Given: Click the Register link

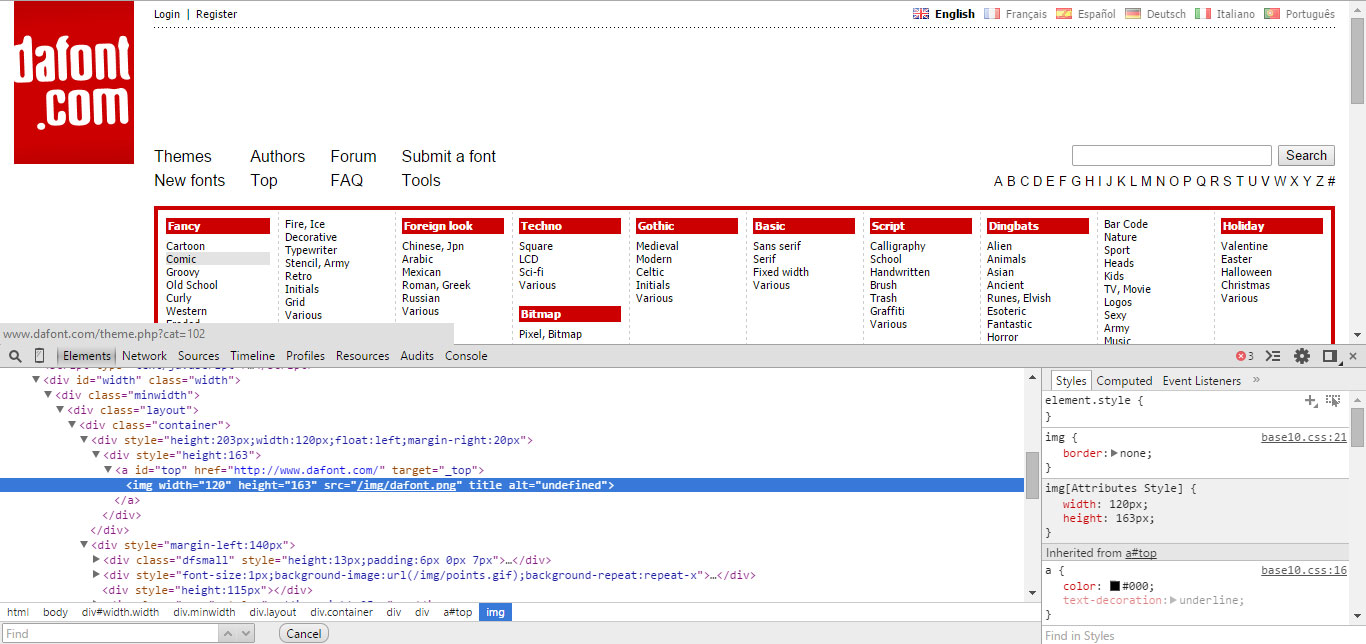Looking at the screenshot, I should [x=217, y=14].
